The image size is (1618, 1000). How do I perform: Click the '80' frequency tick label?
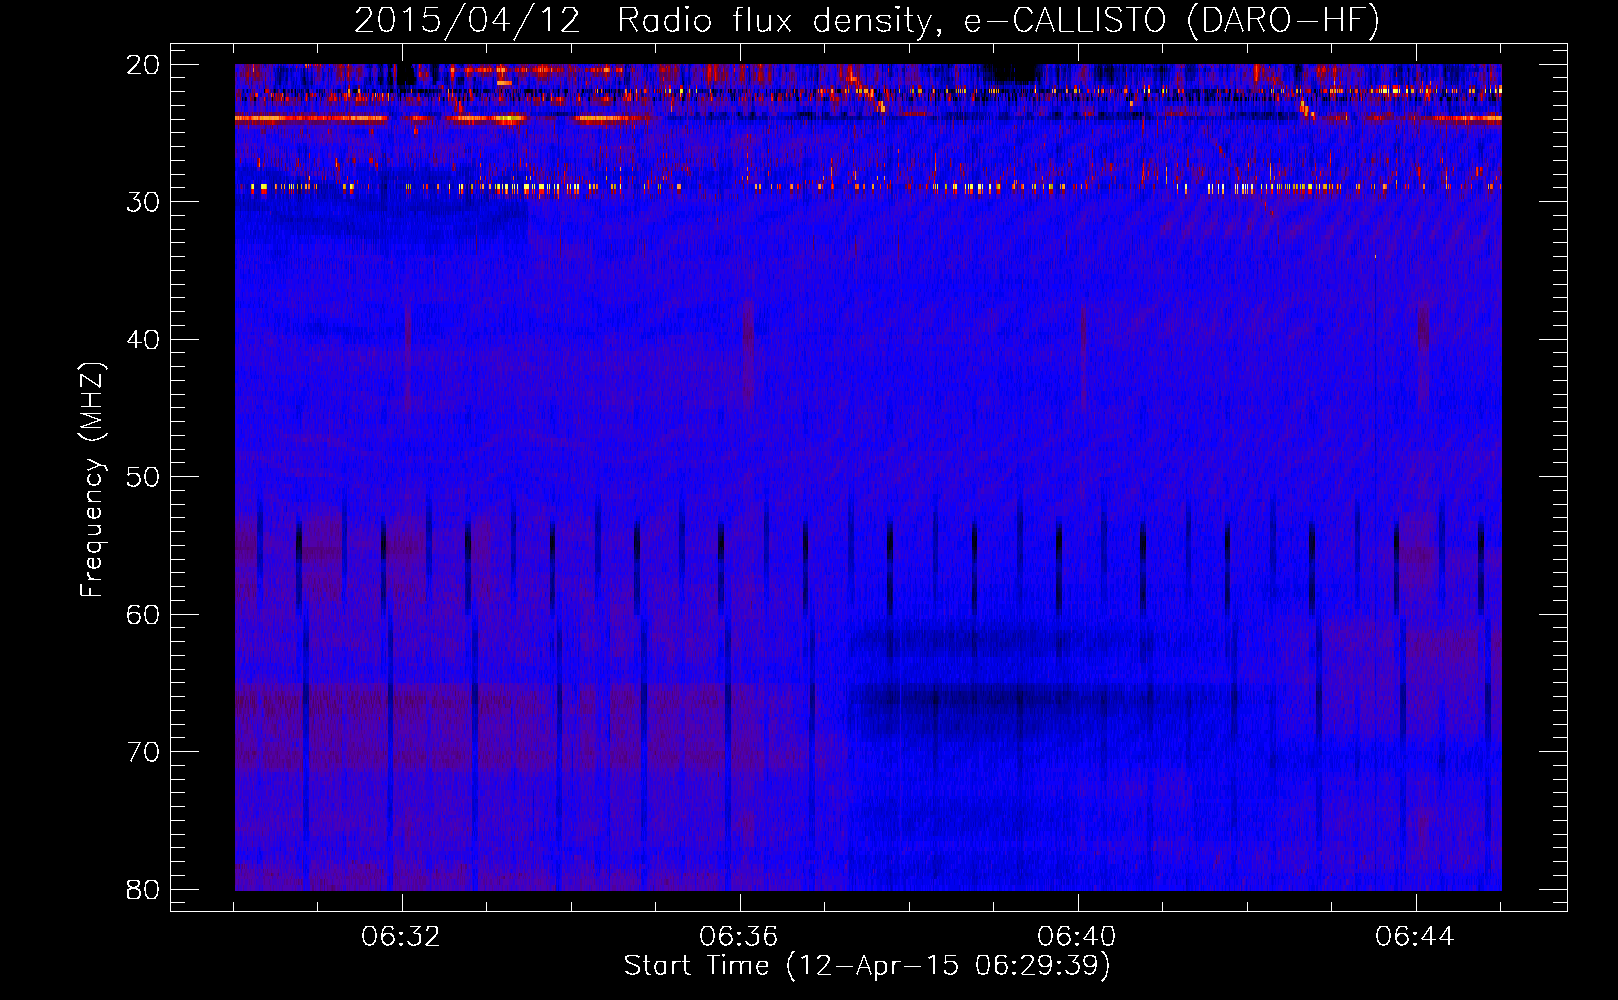click(144, 889)
